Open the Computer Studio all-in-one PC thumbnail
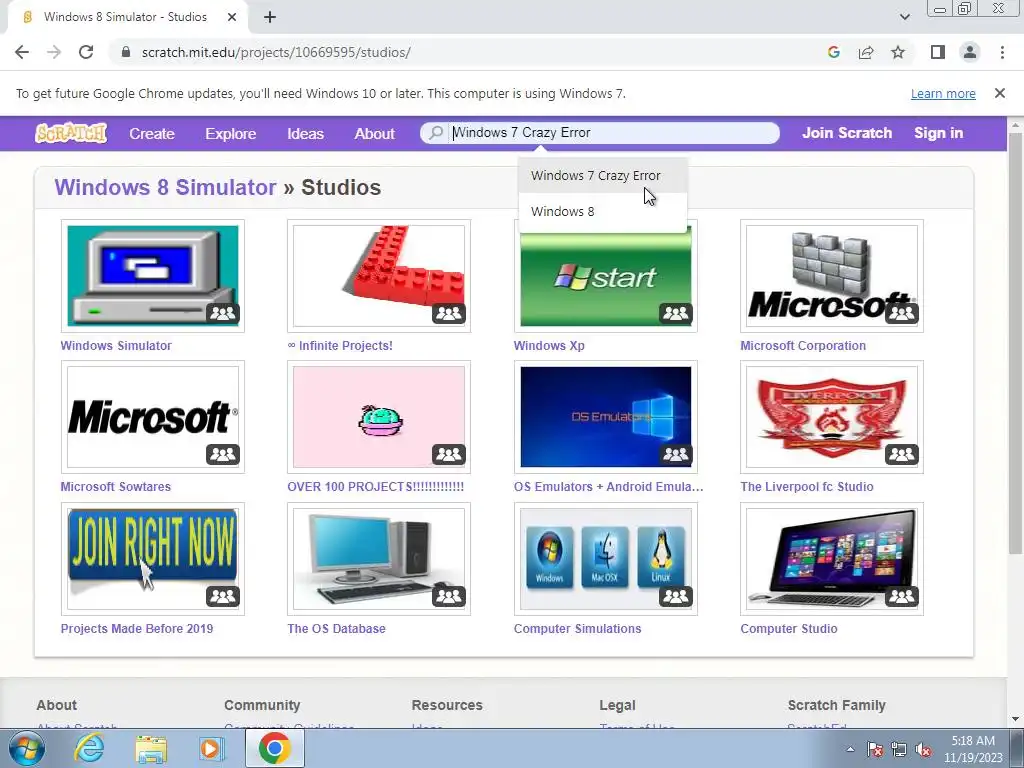This screenshot has height=768, width=1024. [832, 559]
